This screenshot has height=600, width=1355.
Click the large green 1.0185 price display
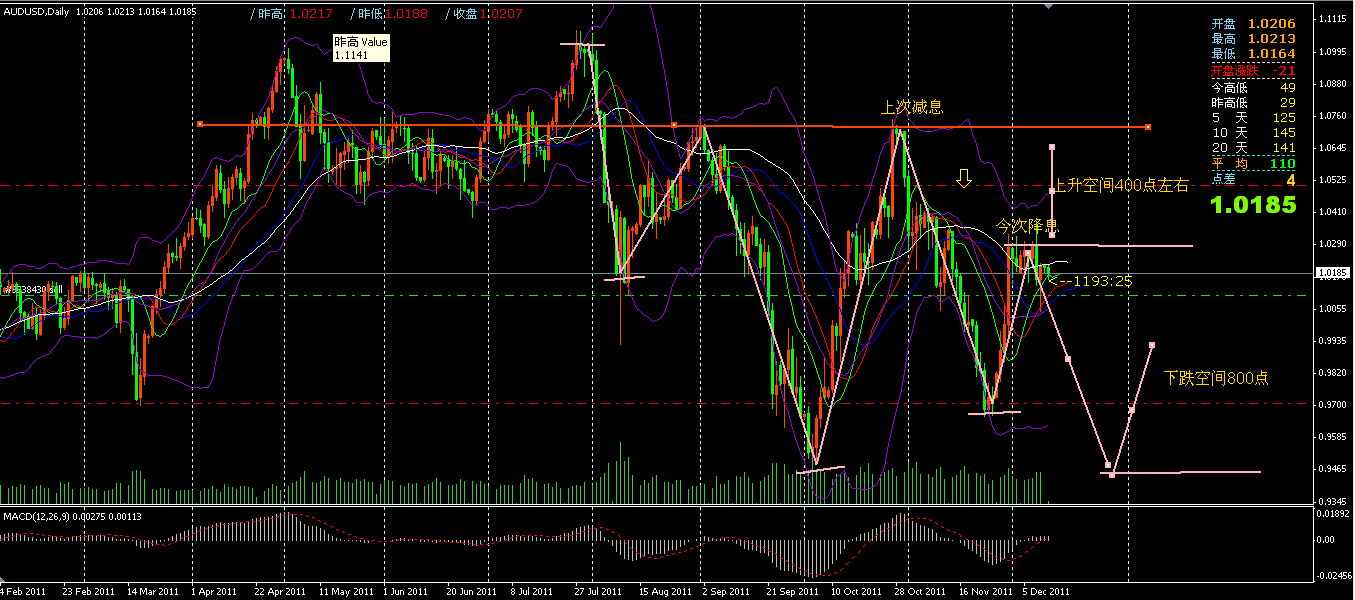(1254, 206)
